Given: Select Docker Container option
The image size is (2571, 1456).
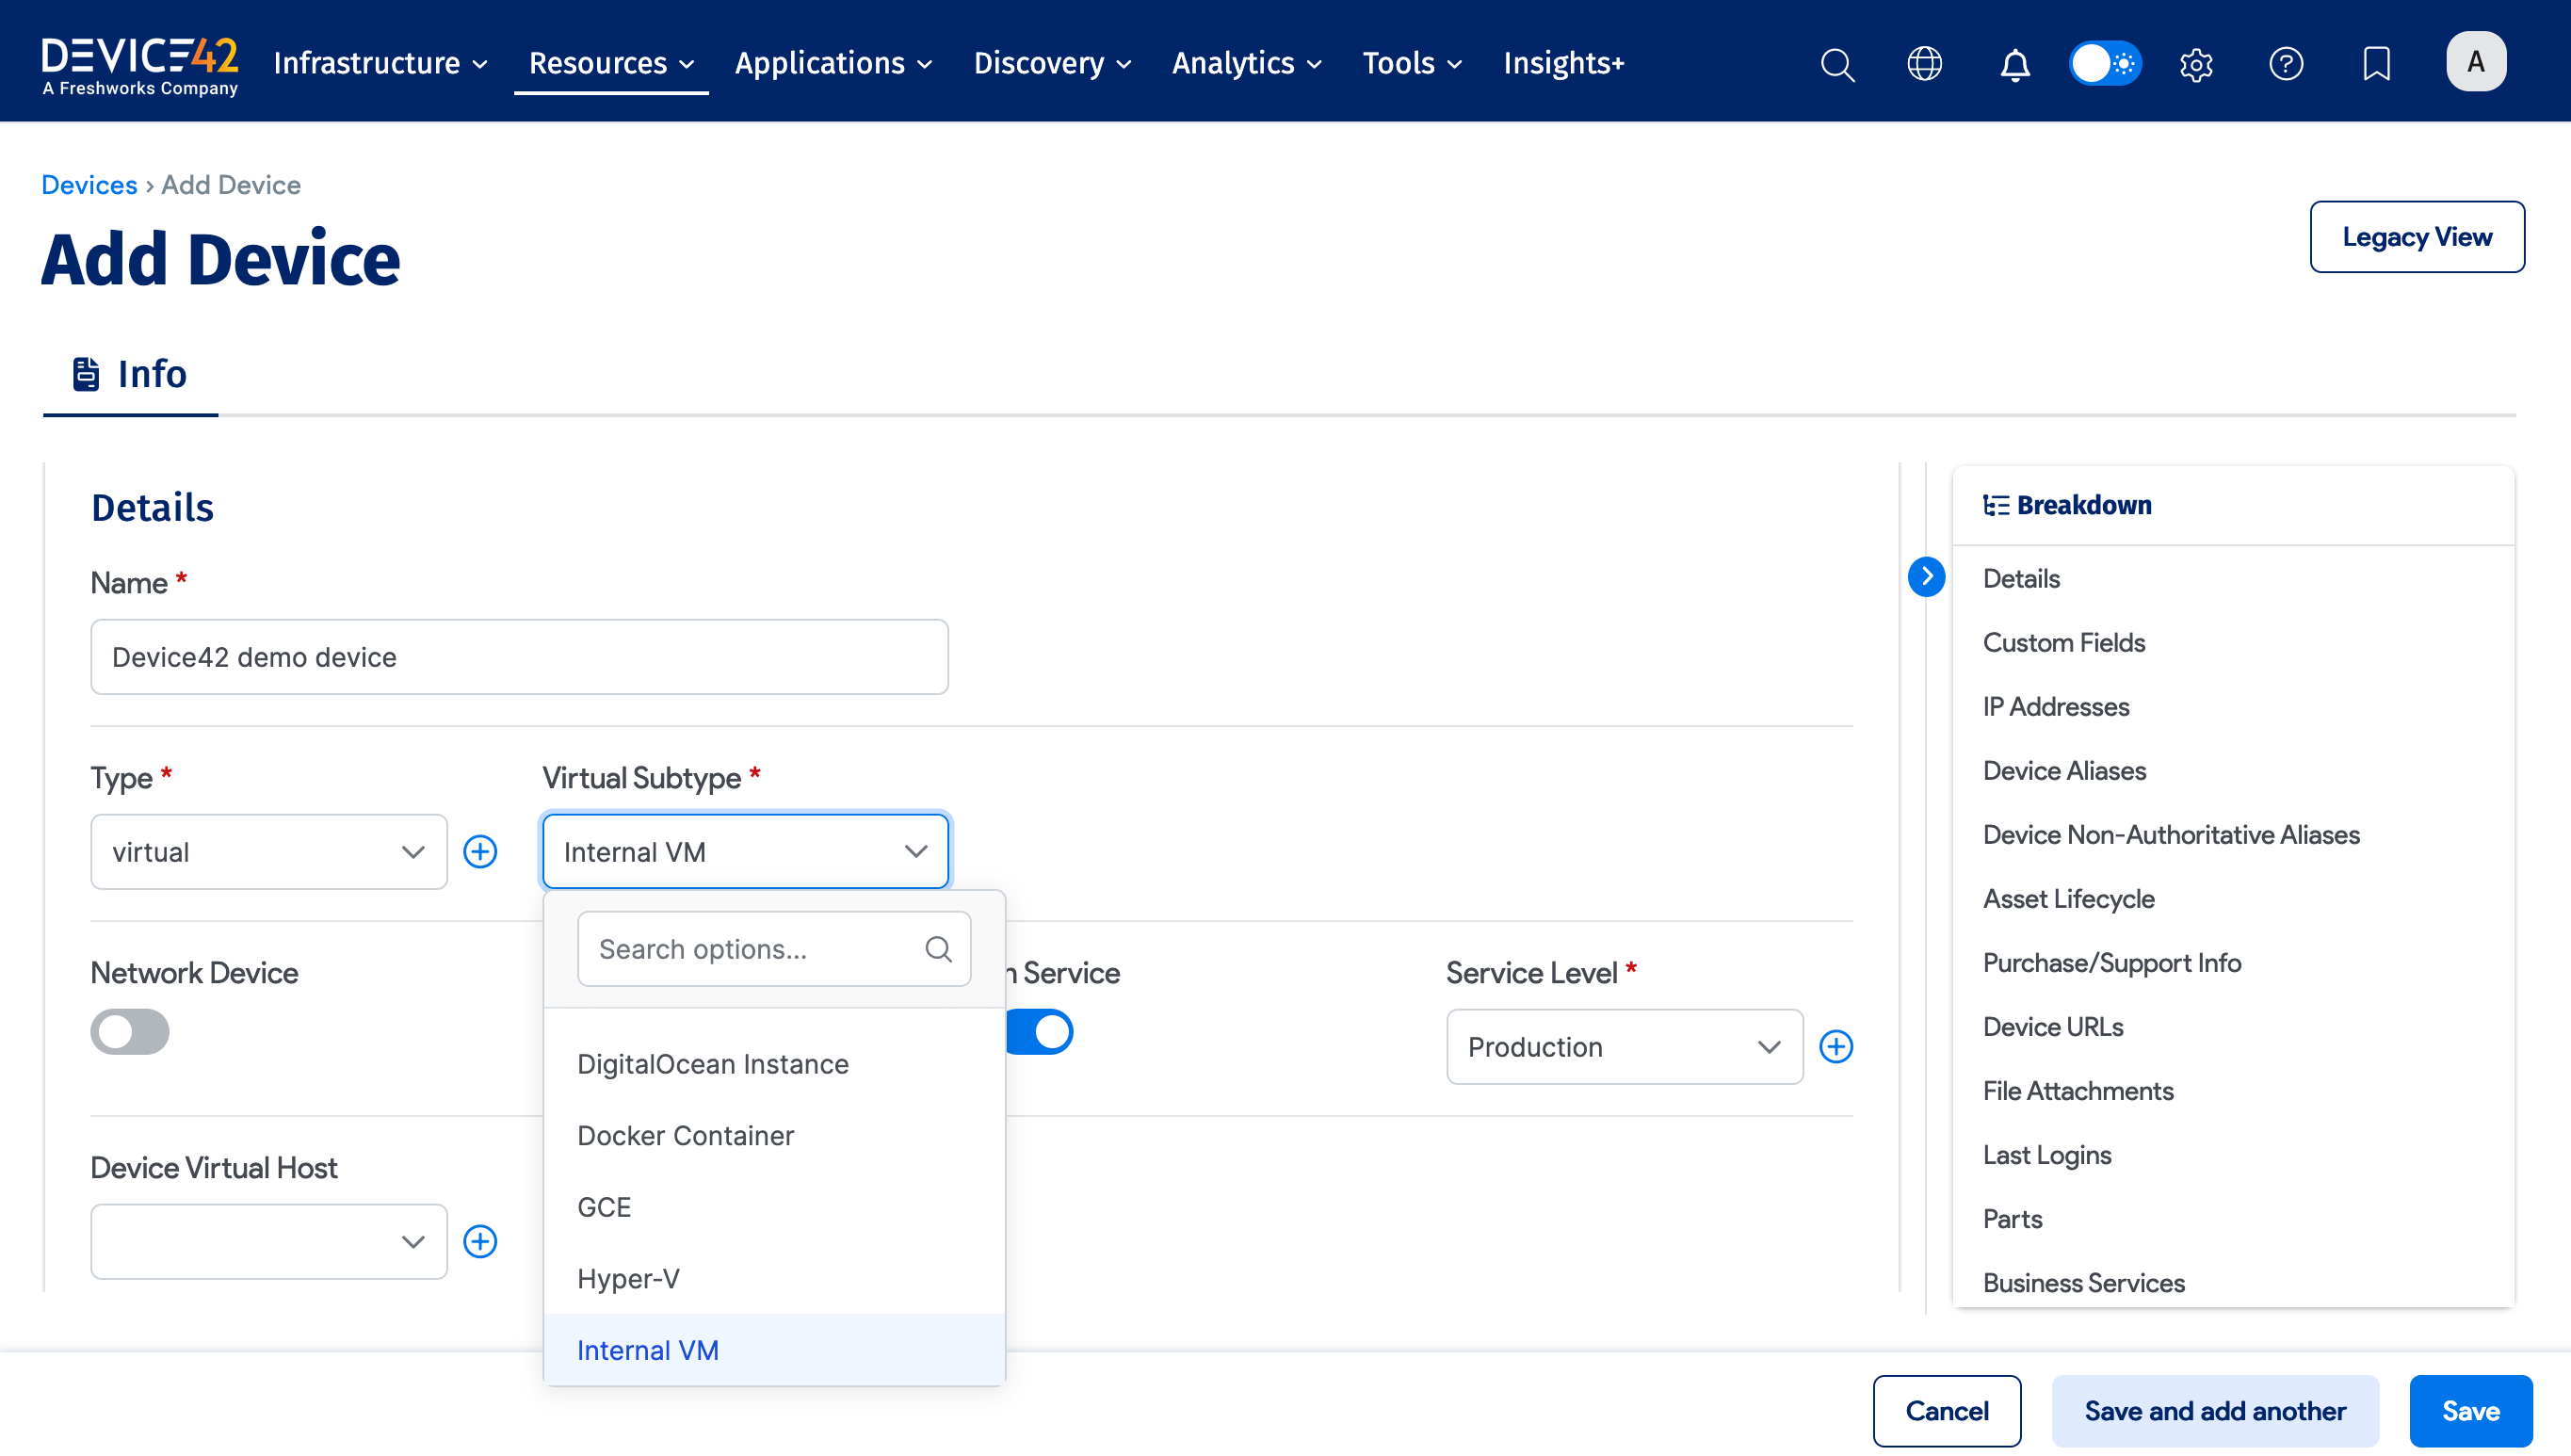Looking at the screenshot, I should [x=685, y=1135].
